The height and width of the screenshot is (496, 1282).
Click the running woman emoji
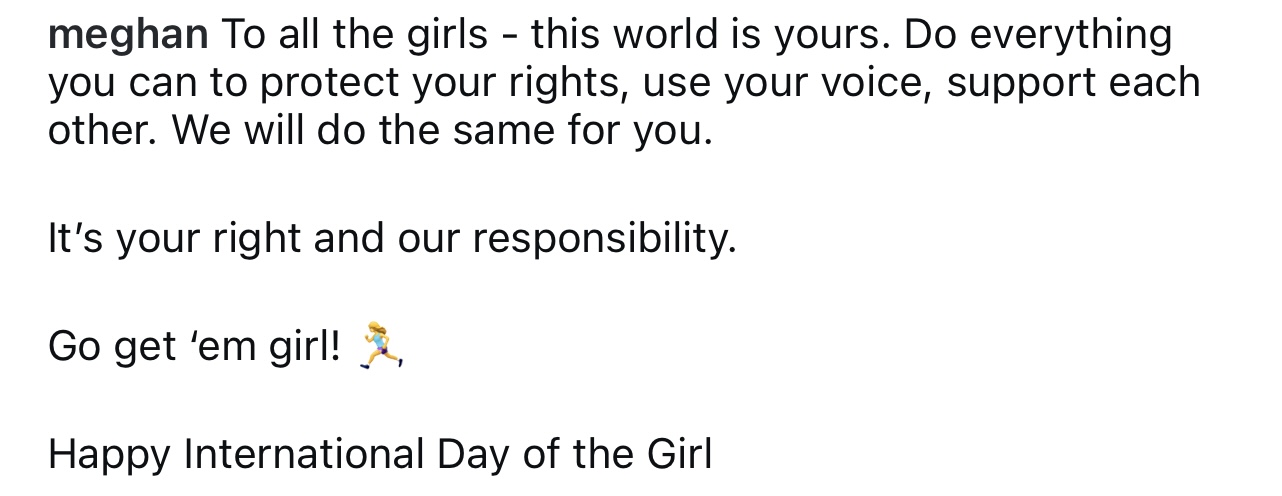(382, 346)
